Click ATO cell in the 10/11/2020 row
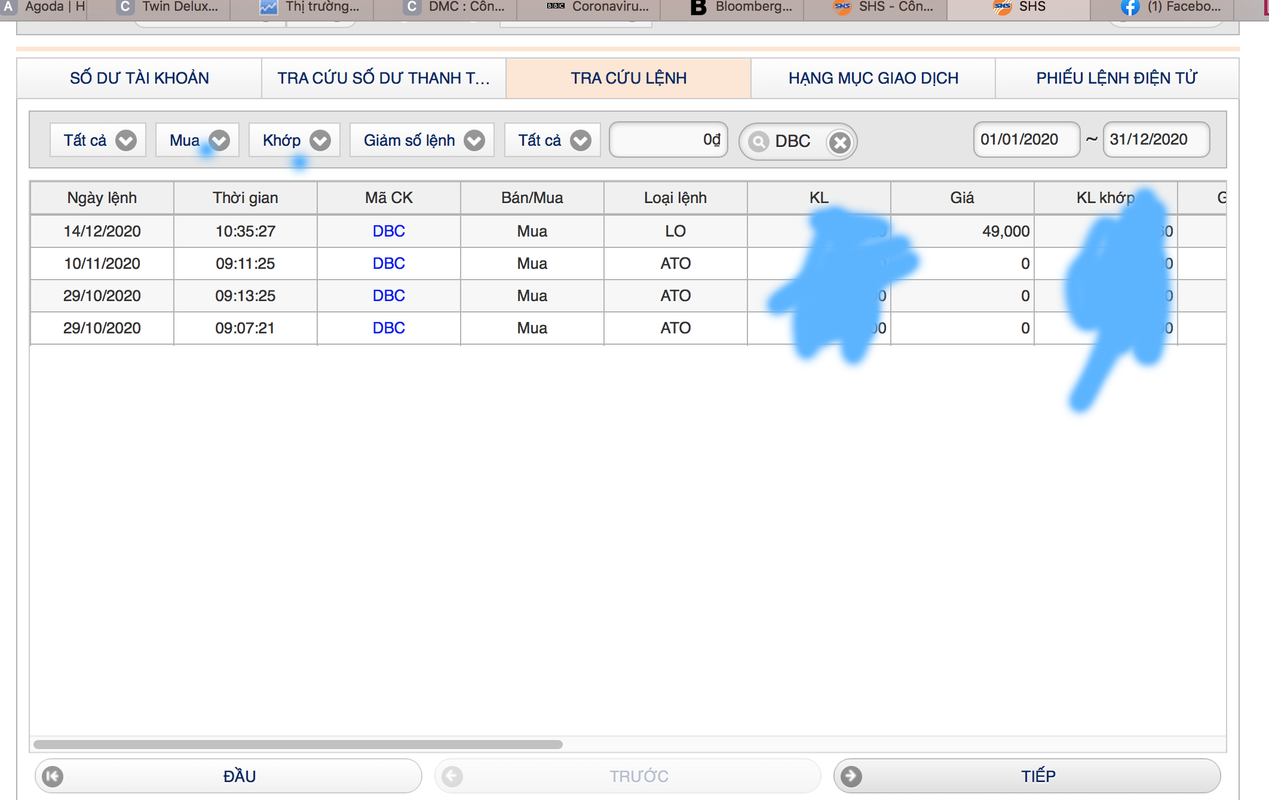 pos(675,263)
